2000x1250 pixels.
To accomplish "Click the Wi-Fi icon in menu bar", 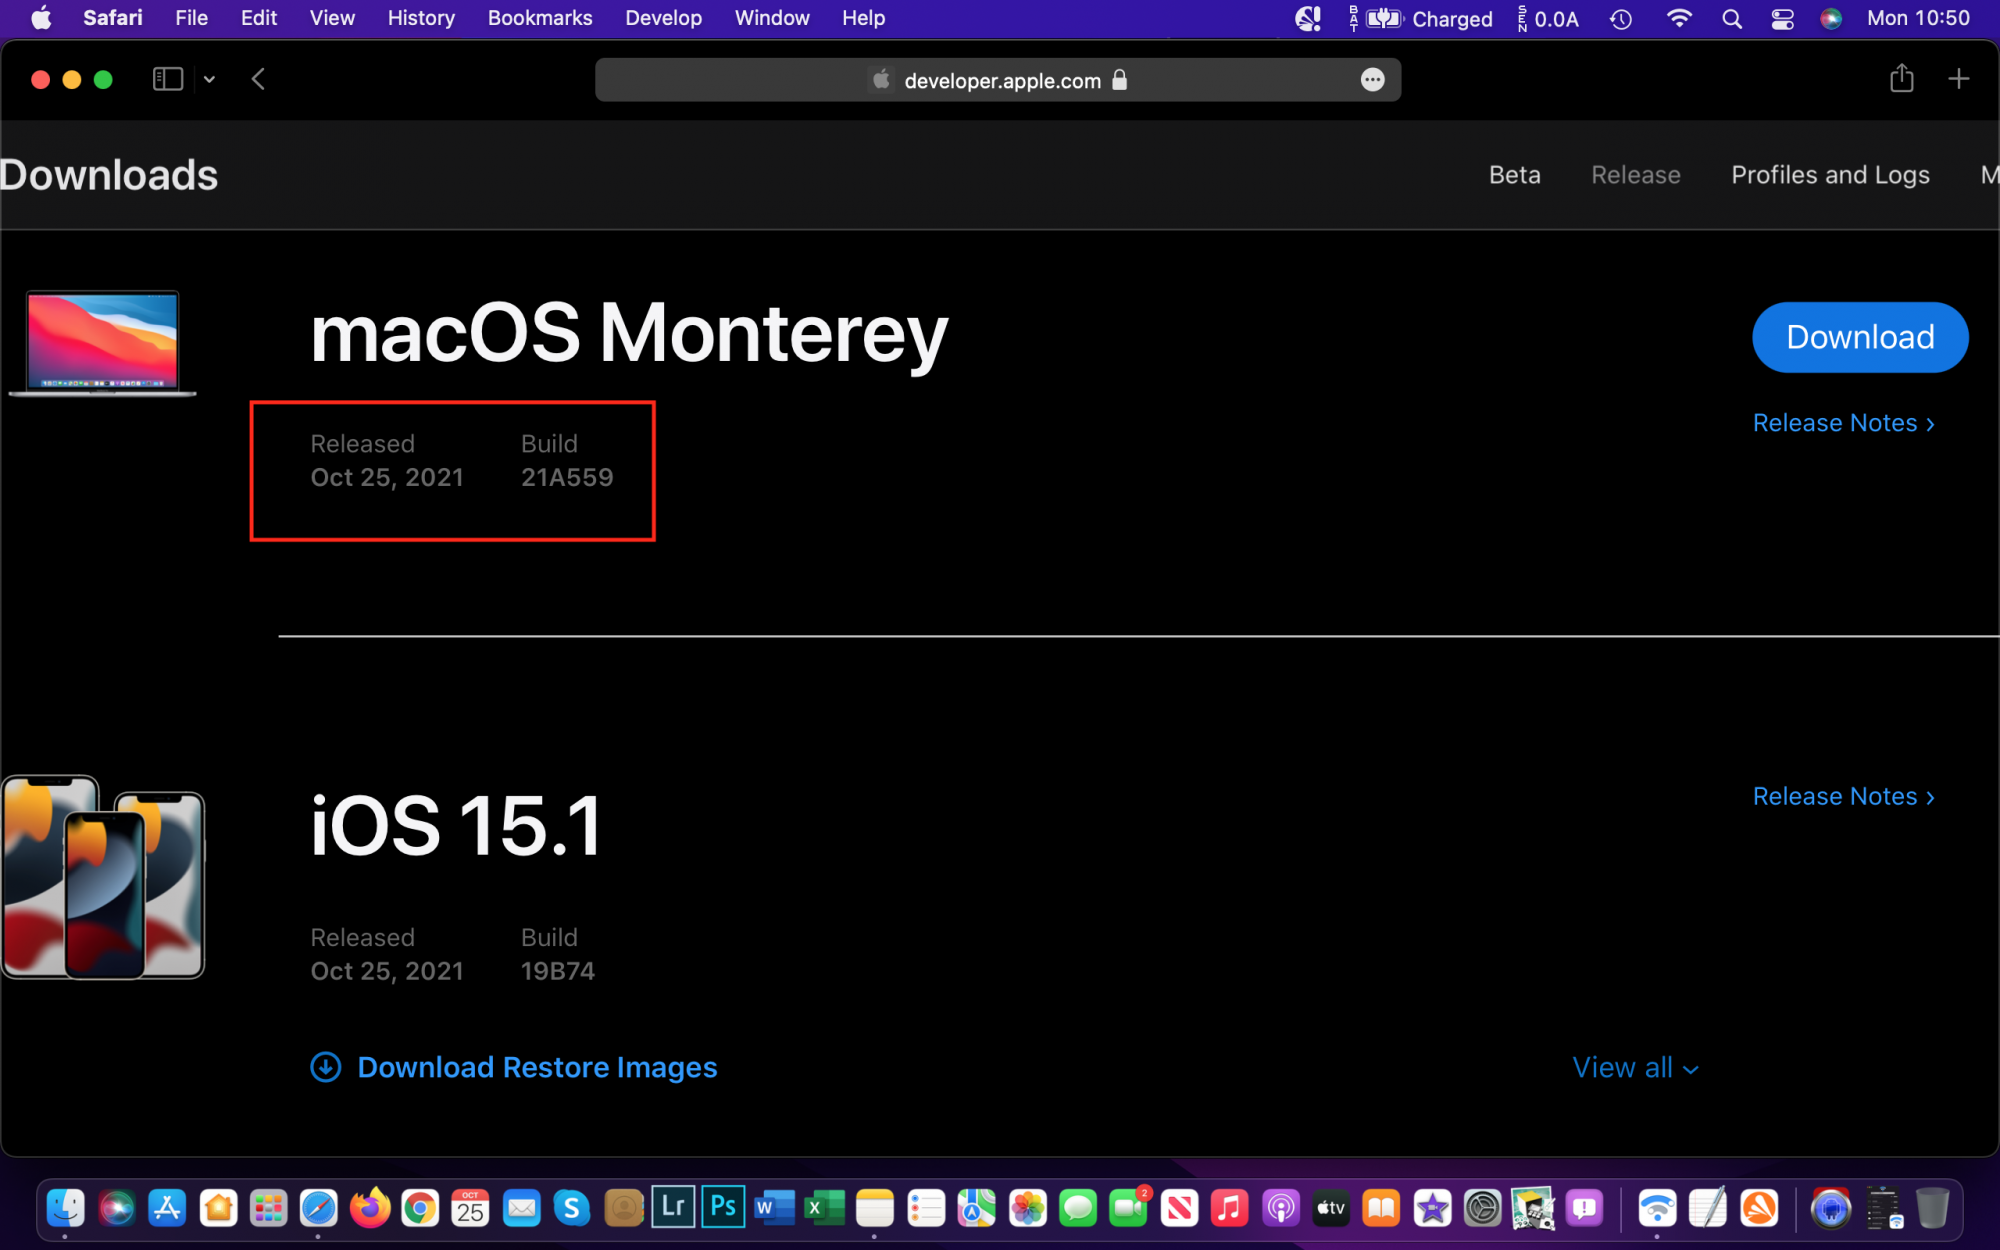I will 1679,18.
